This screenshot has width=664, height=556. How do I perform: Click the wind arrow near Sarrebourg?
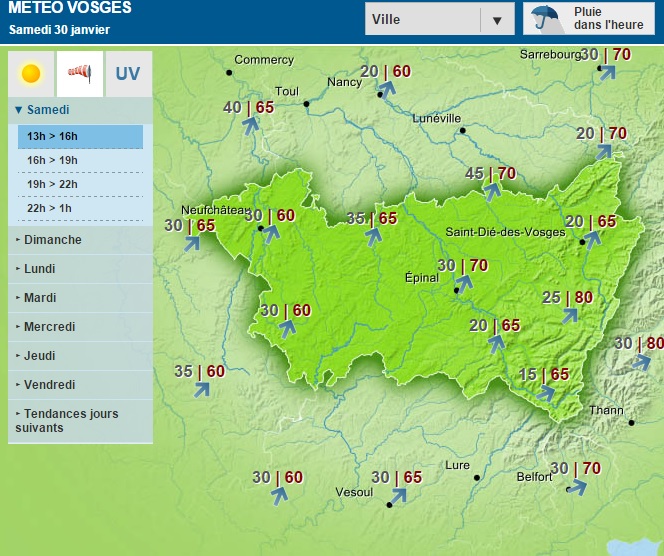pos(606,72)
